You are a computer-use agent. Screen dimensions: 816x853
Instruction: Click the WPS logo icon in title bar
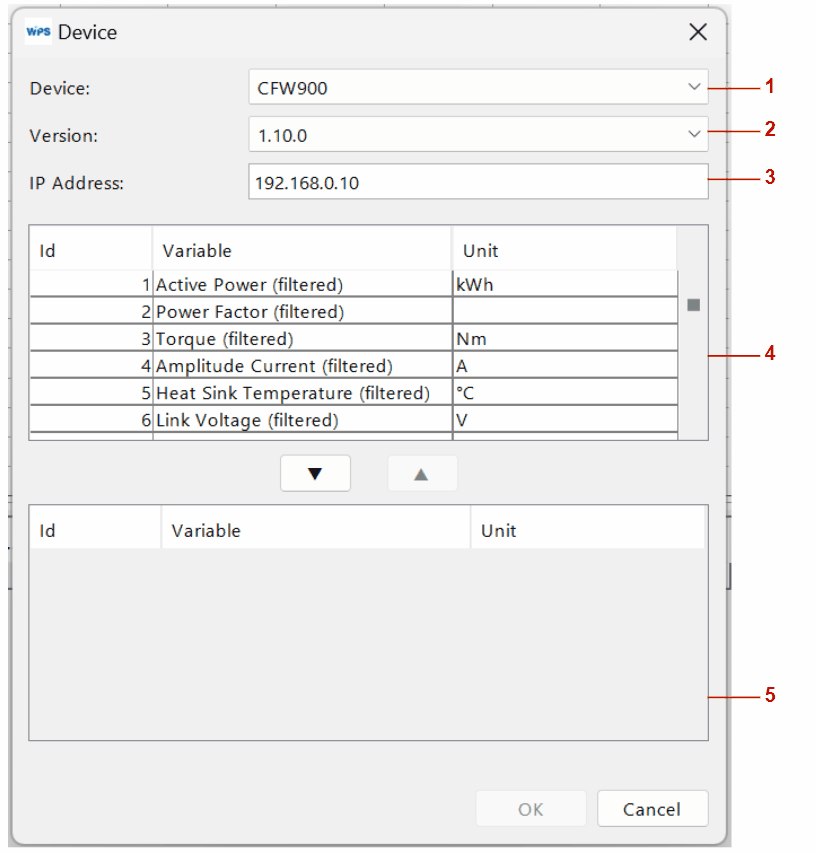(37, 32)
